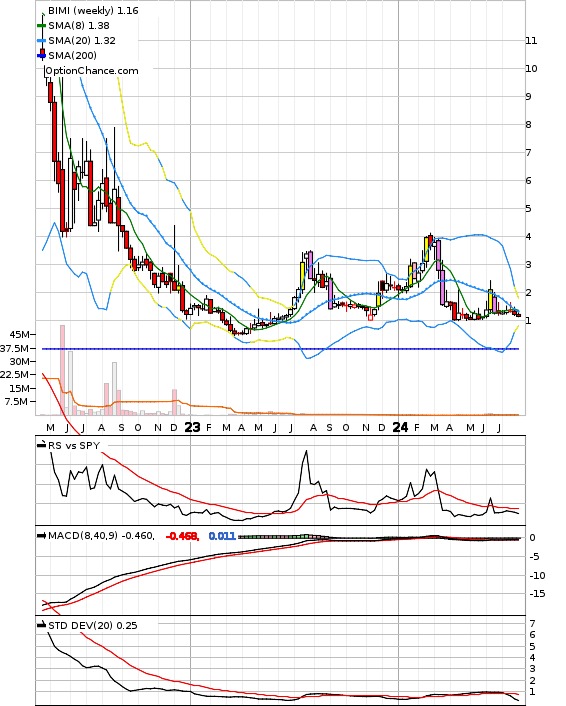Click the STD DEV(20) 0.25 label
Screen dimensions: 566x706
pos(93,625)
